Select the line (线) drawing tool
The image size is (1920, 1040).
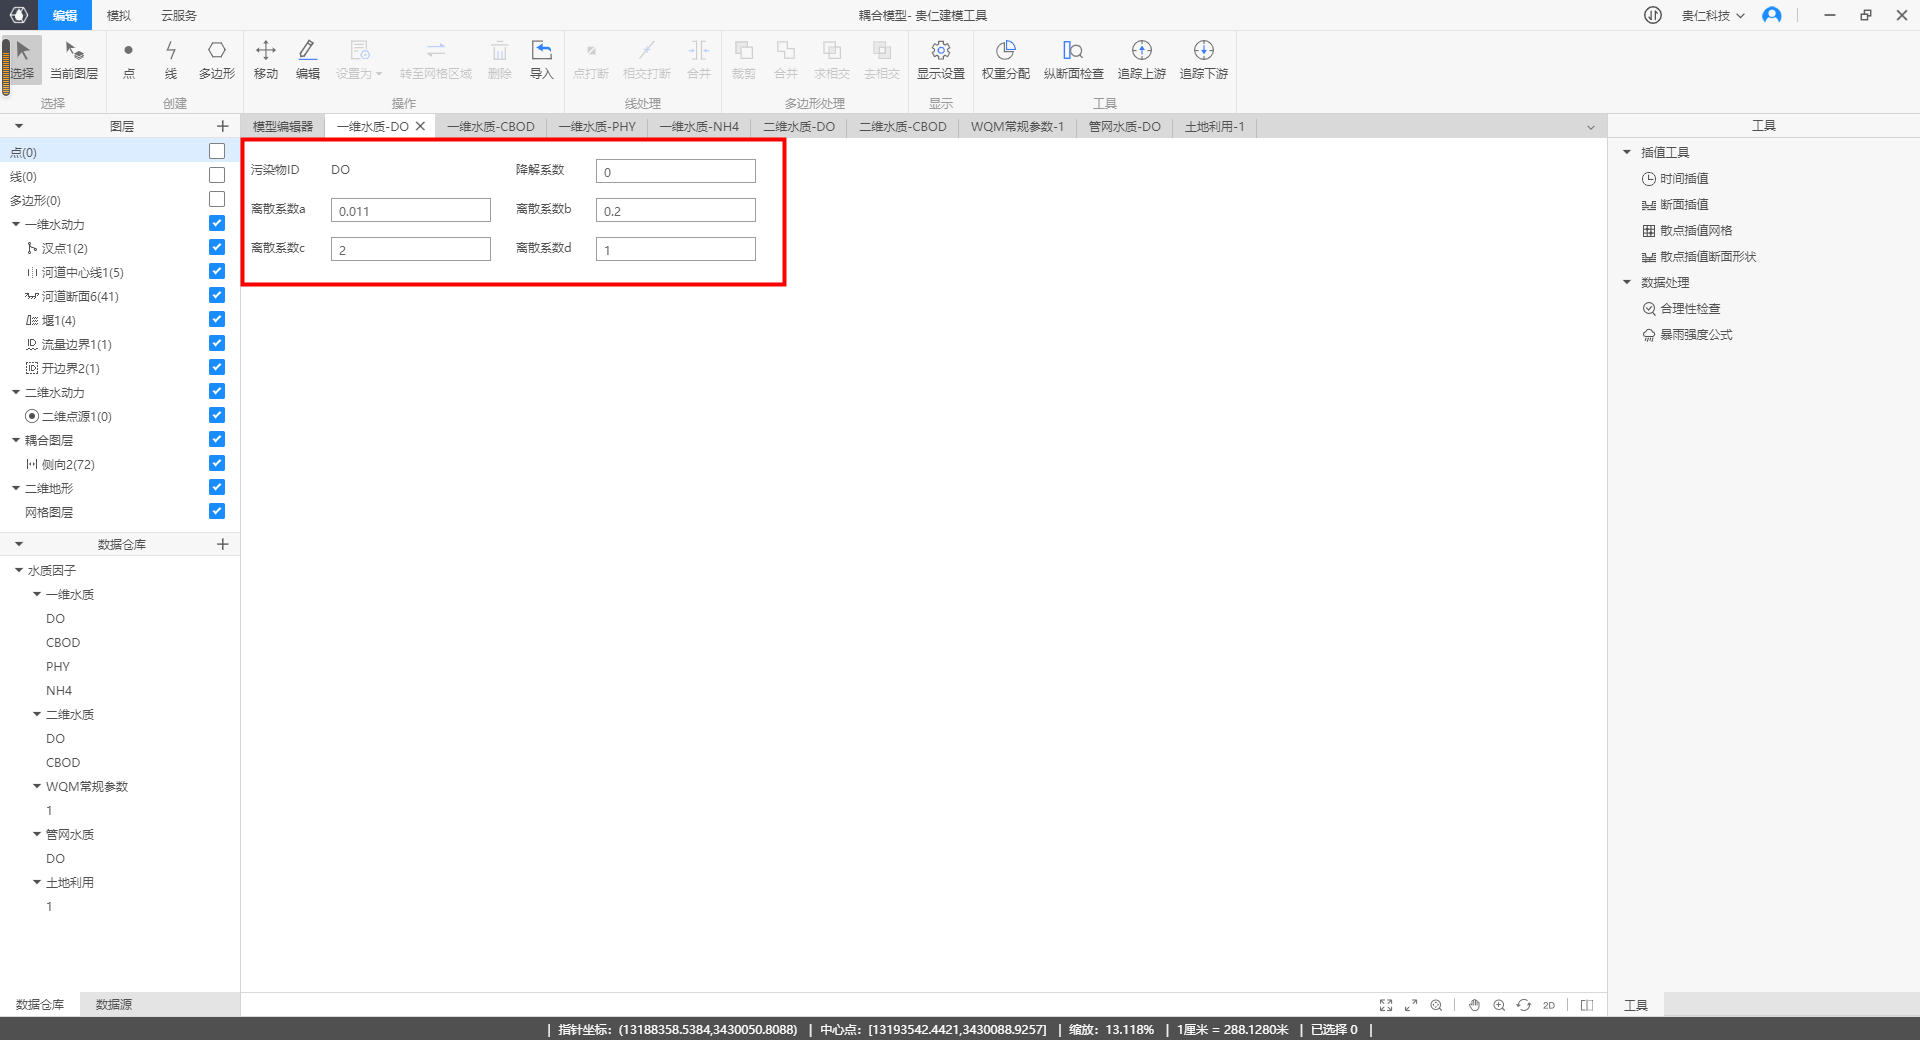171,59
